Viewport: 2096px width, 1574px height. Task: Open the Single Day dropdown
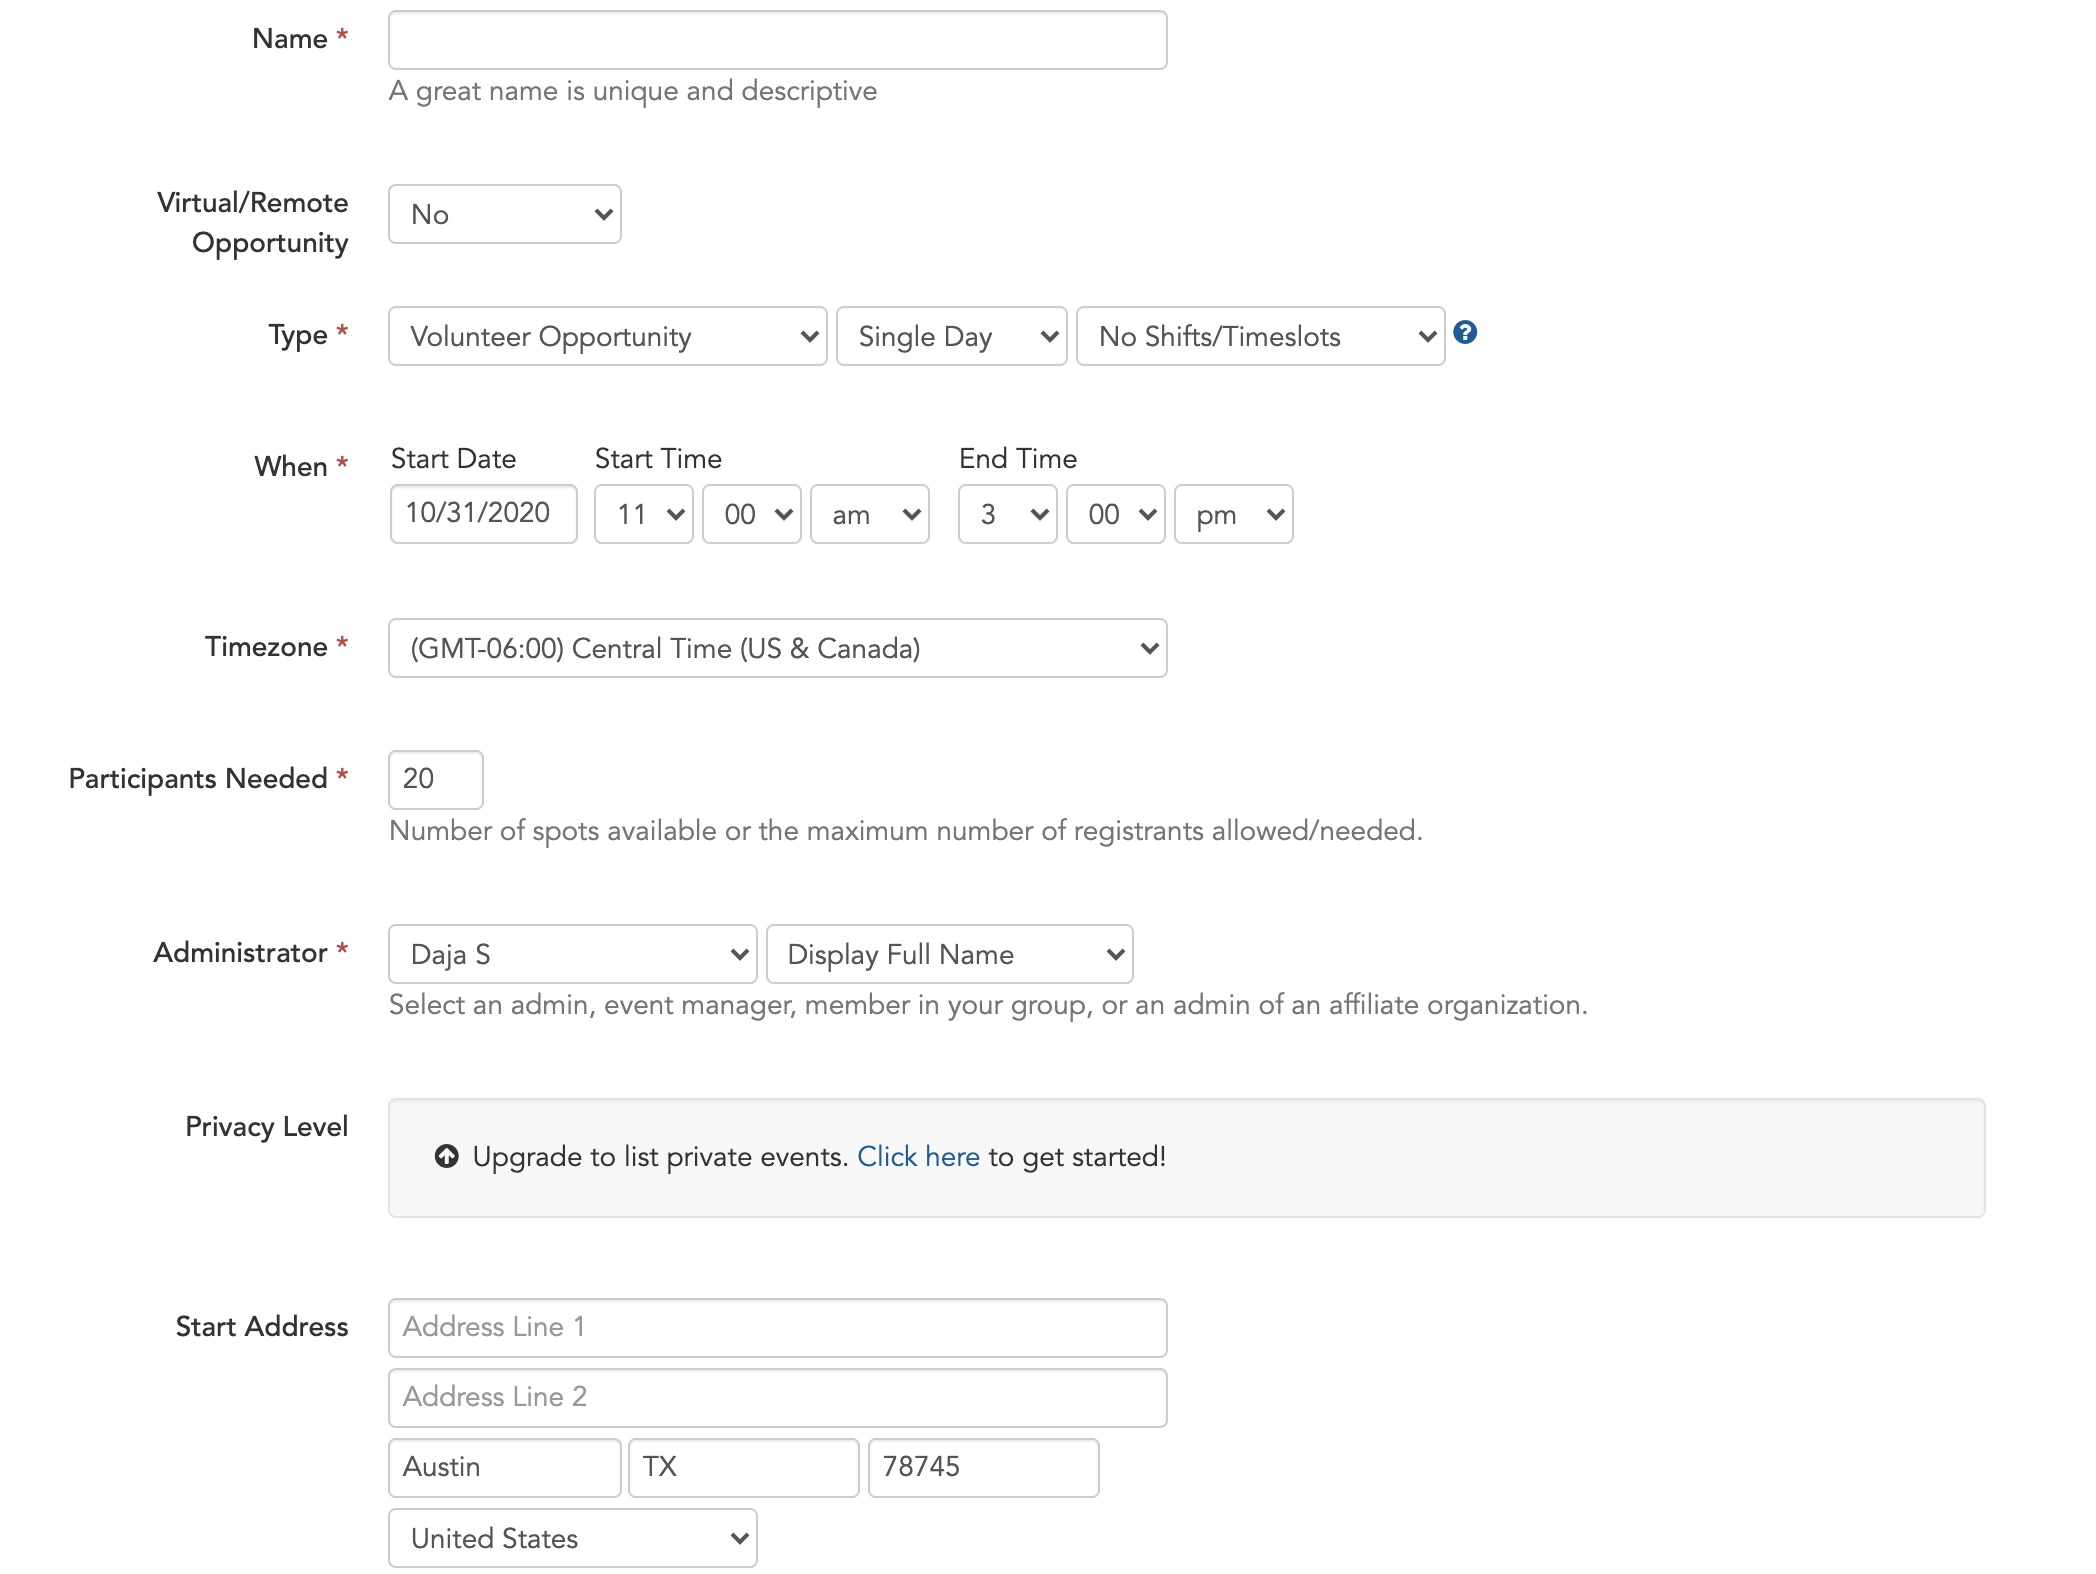pyautogui.click(x=951, y=336)
